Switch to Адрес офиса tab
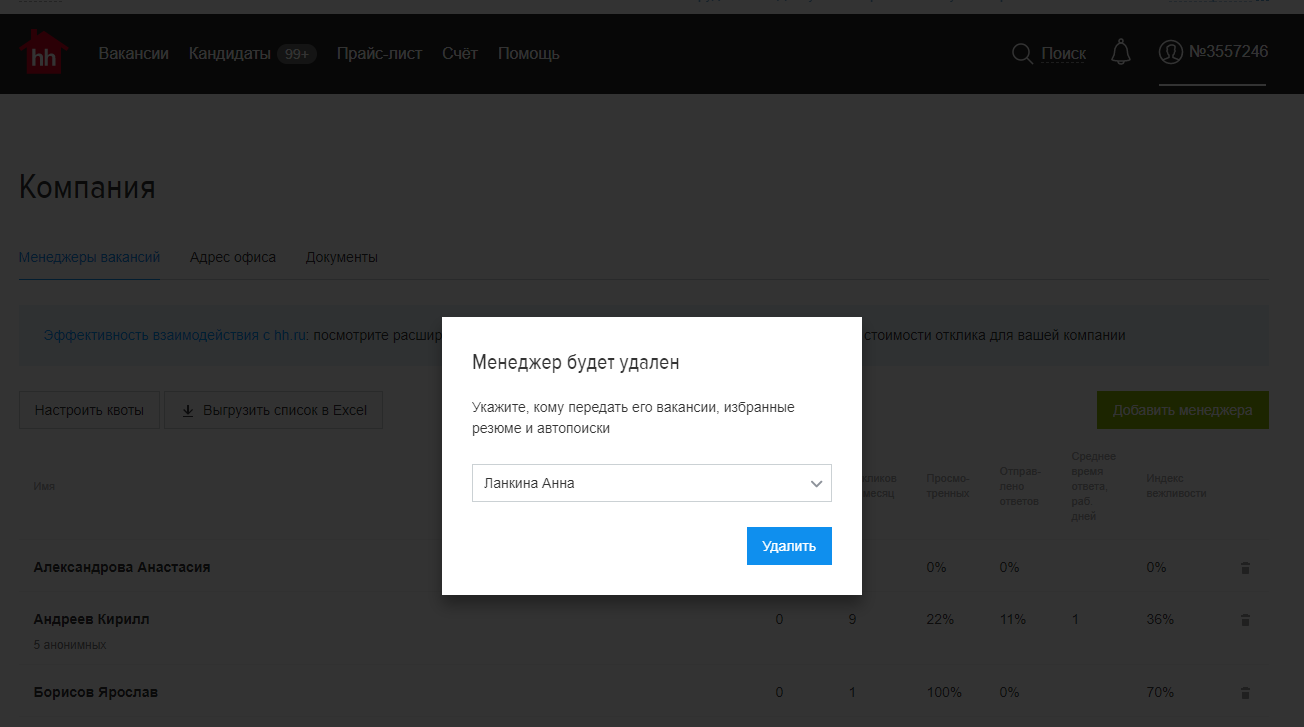This screenshot has height=727, width=1304. click(x=233, y=257)
